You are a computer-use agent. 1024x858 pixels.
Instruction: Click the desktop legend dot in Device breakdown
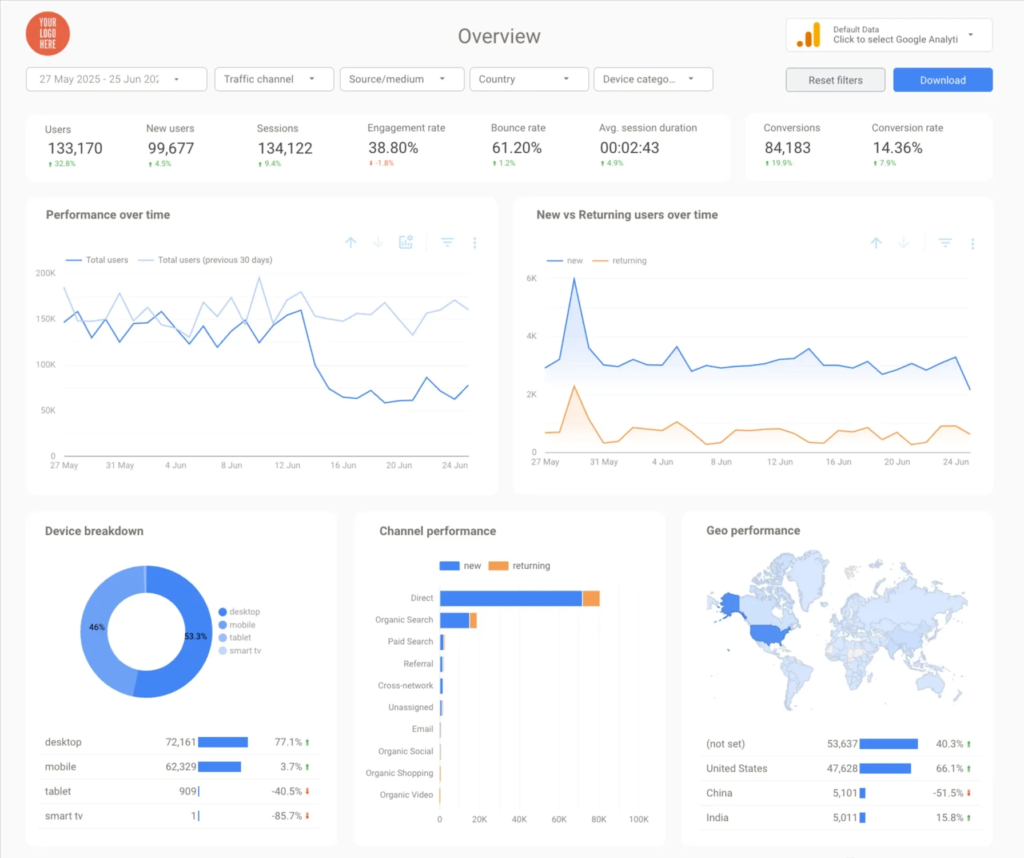click(223, 612)
